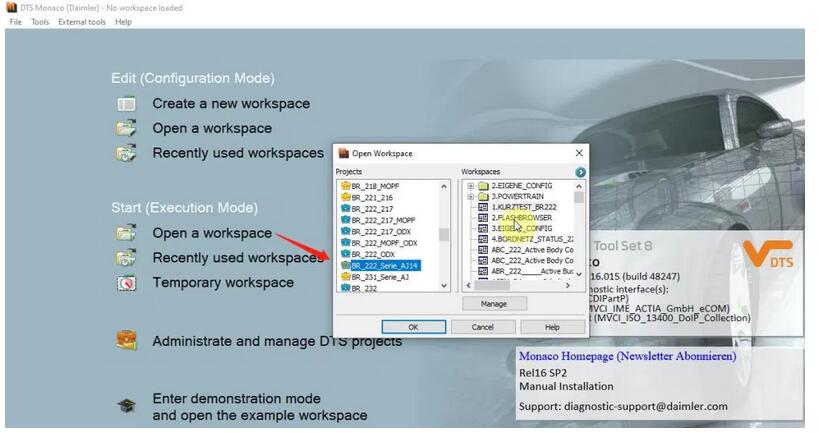Click the Open a workspace icon under Start mode
The height and width of the screenshot is (433, 819).
click(x=126, y=233)
